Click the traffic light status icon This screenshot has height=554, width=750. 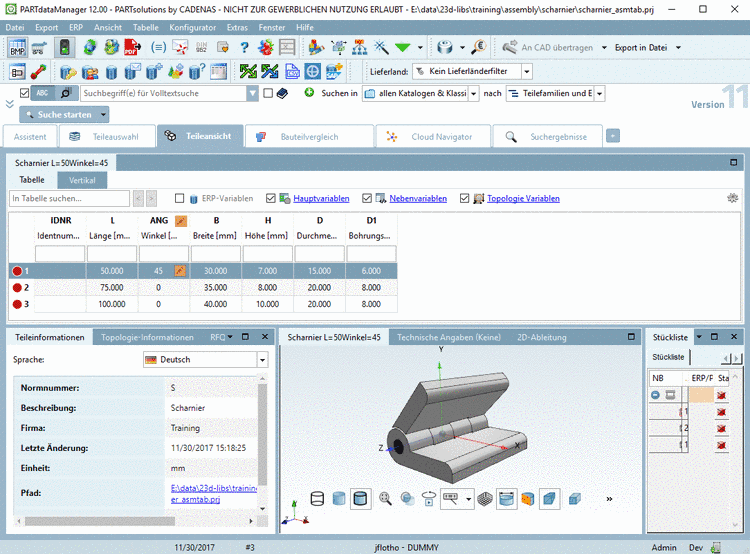click(x=65, y=47)
